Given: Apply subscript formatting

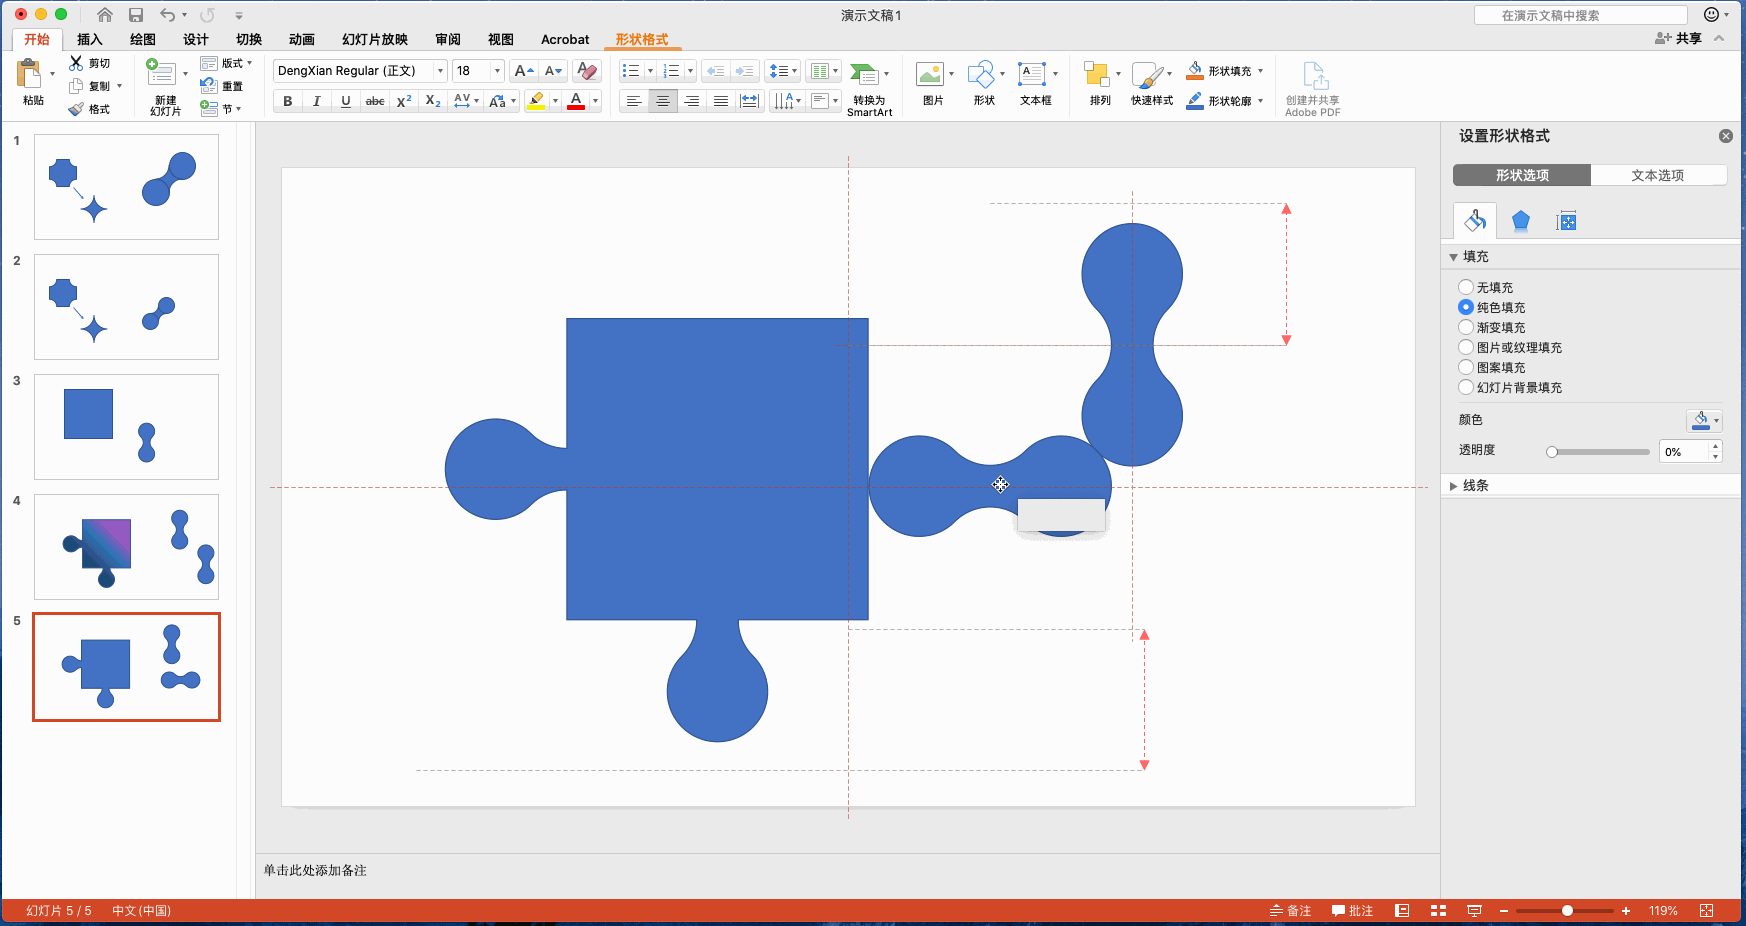Looking at the screenshot, I should click(x=433, y=101).
